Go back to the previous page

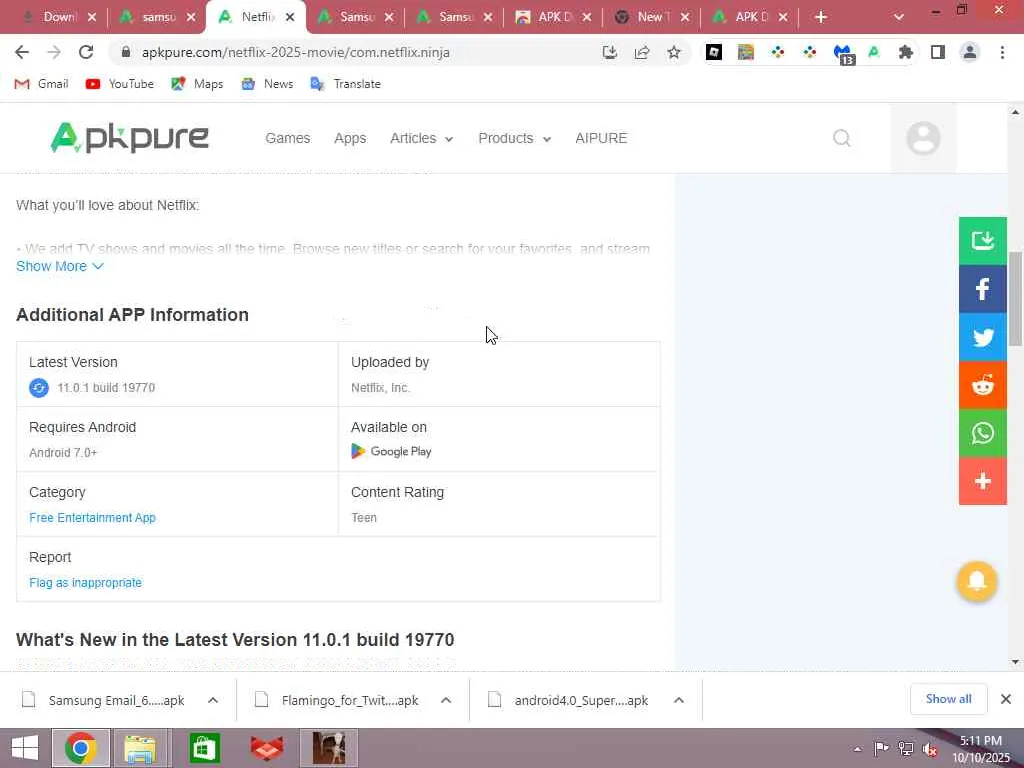(22, 52)
